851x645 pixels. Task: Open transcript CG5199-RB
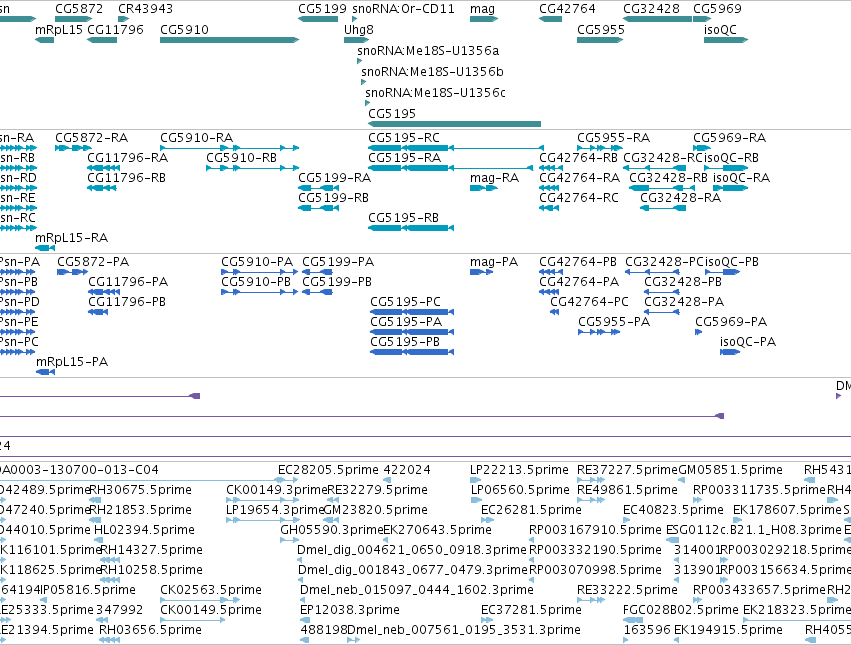click(x=319, y=208)
